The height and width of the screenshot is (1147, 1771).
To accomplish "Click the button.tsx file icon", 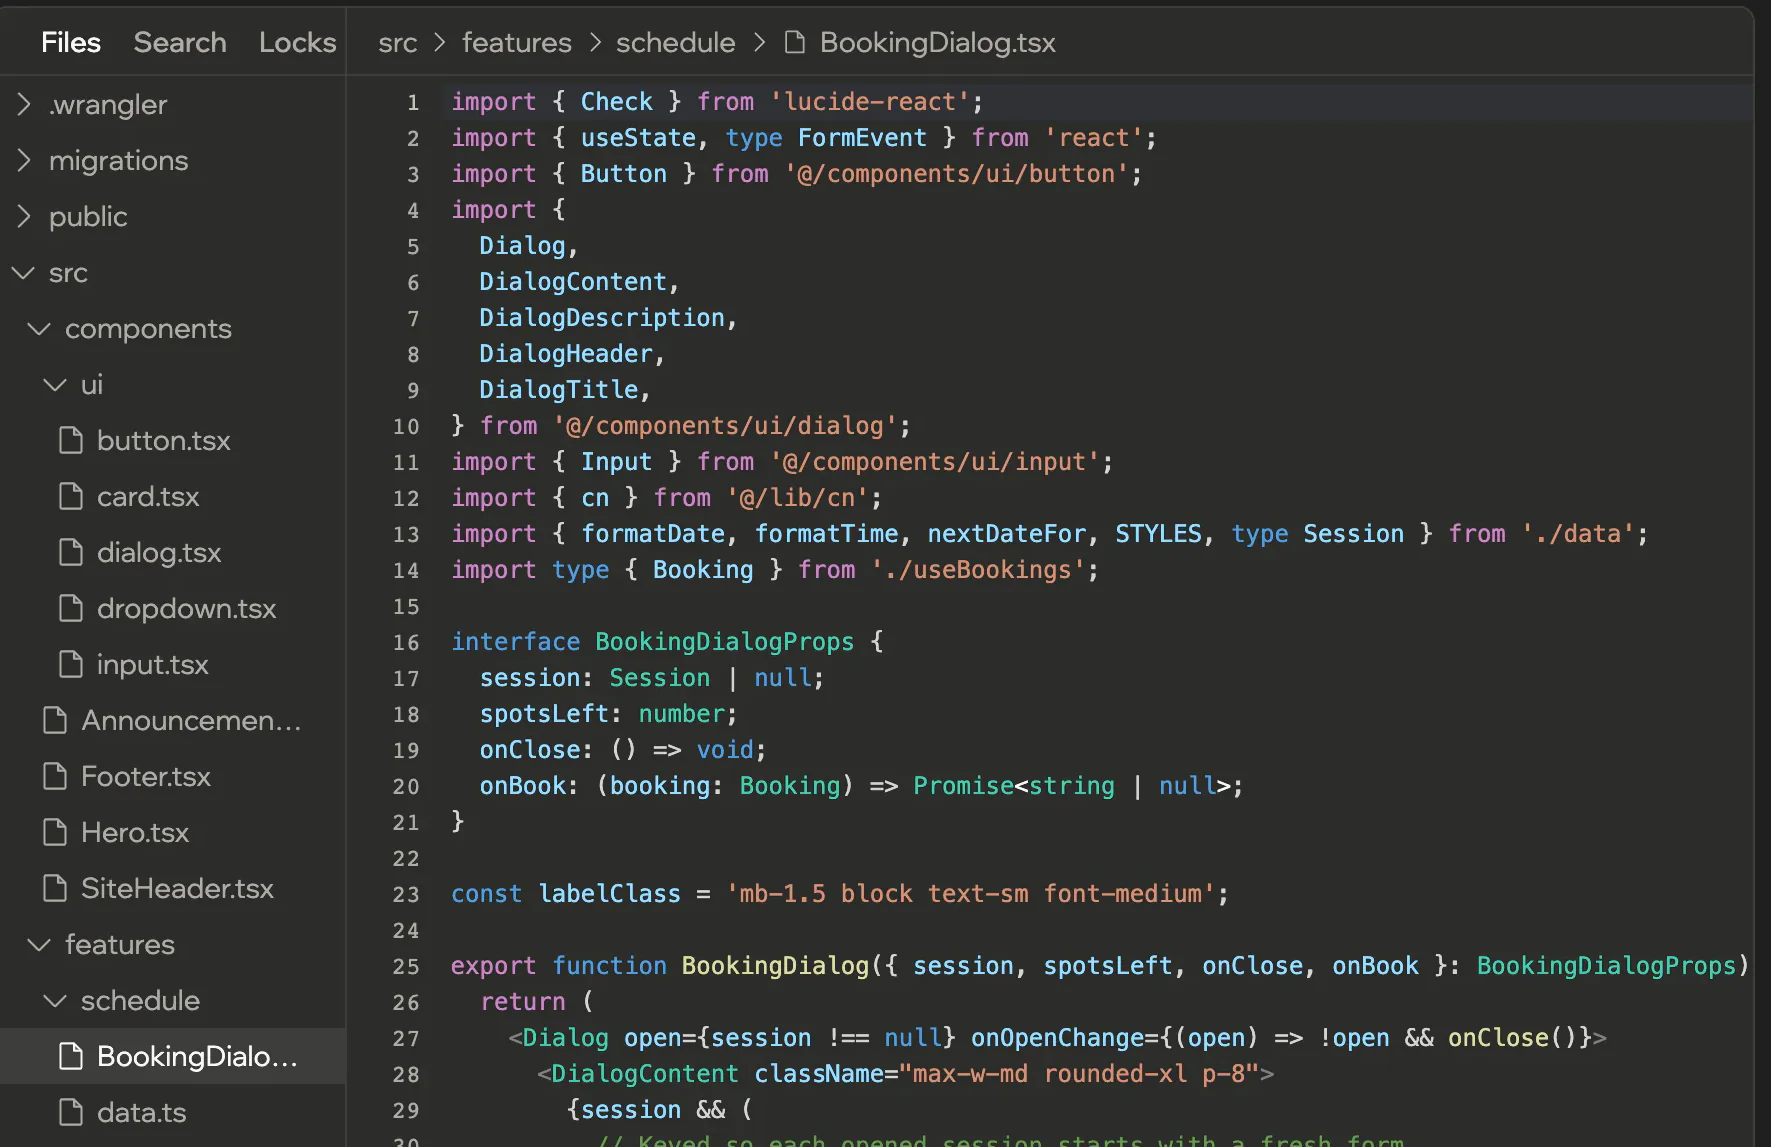I will point(71,440).
